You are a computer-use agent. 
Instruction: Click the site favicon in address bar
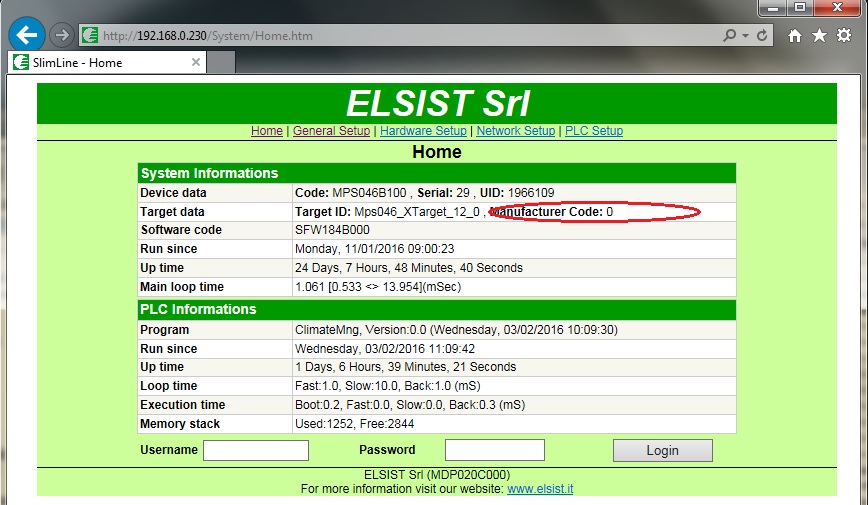click(90, 35)
